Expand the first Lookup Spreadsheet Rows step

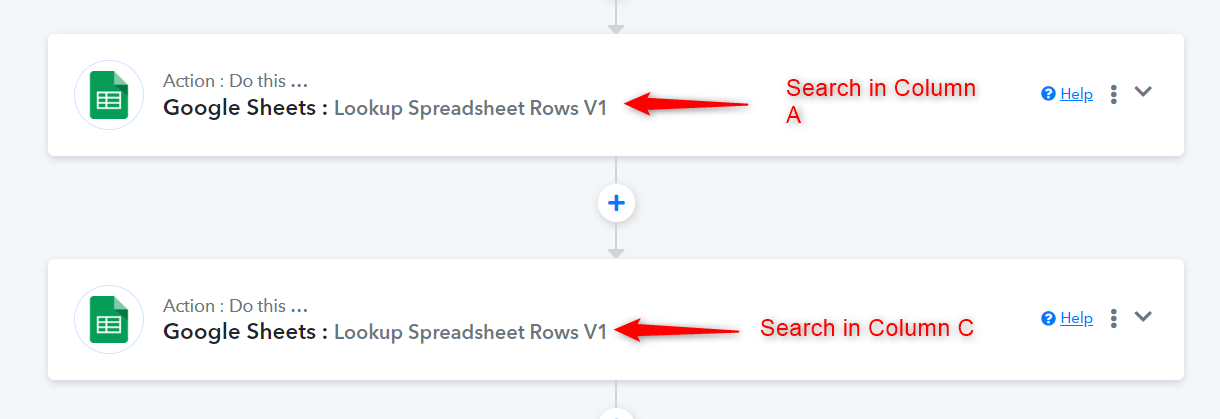[x=1143, y=92]
